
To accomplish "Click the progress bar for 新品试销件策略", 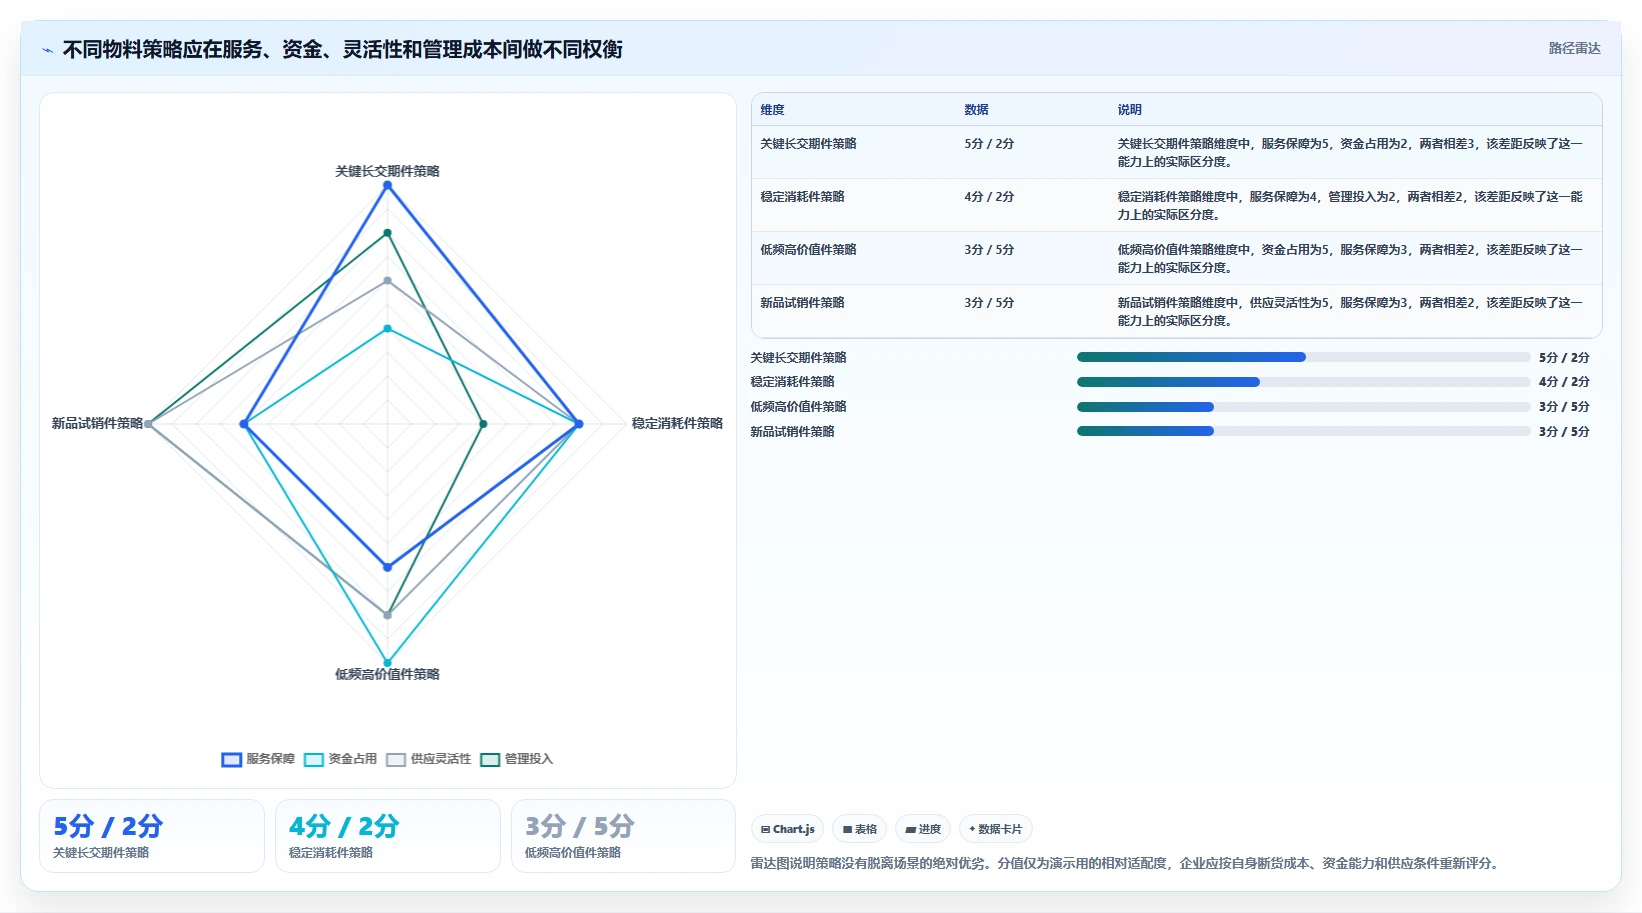I will (1303, 432).
